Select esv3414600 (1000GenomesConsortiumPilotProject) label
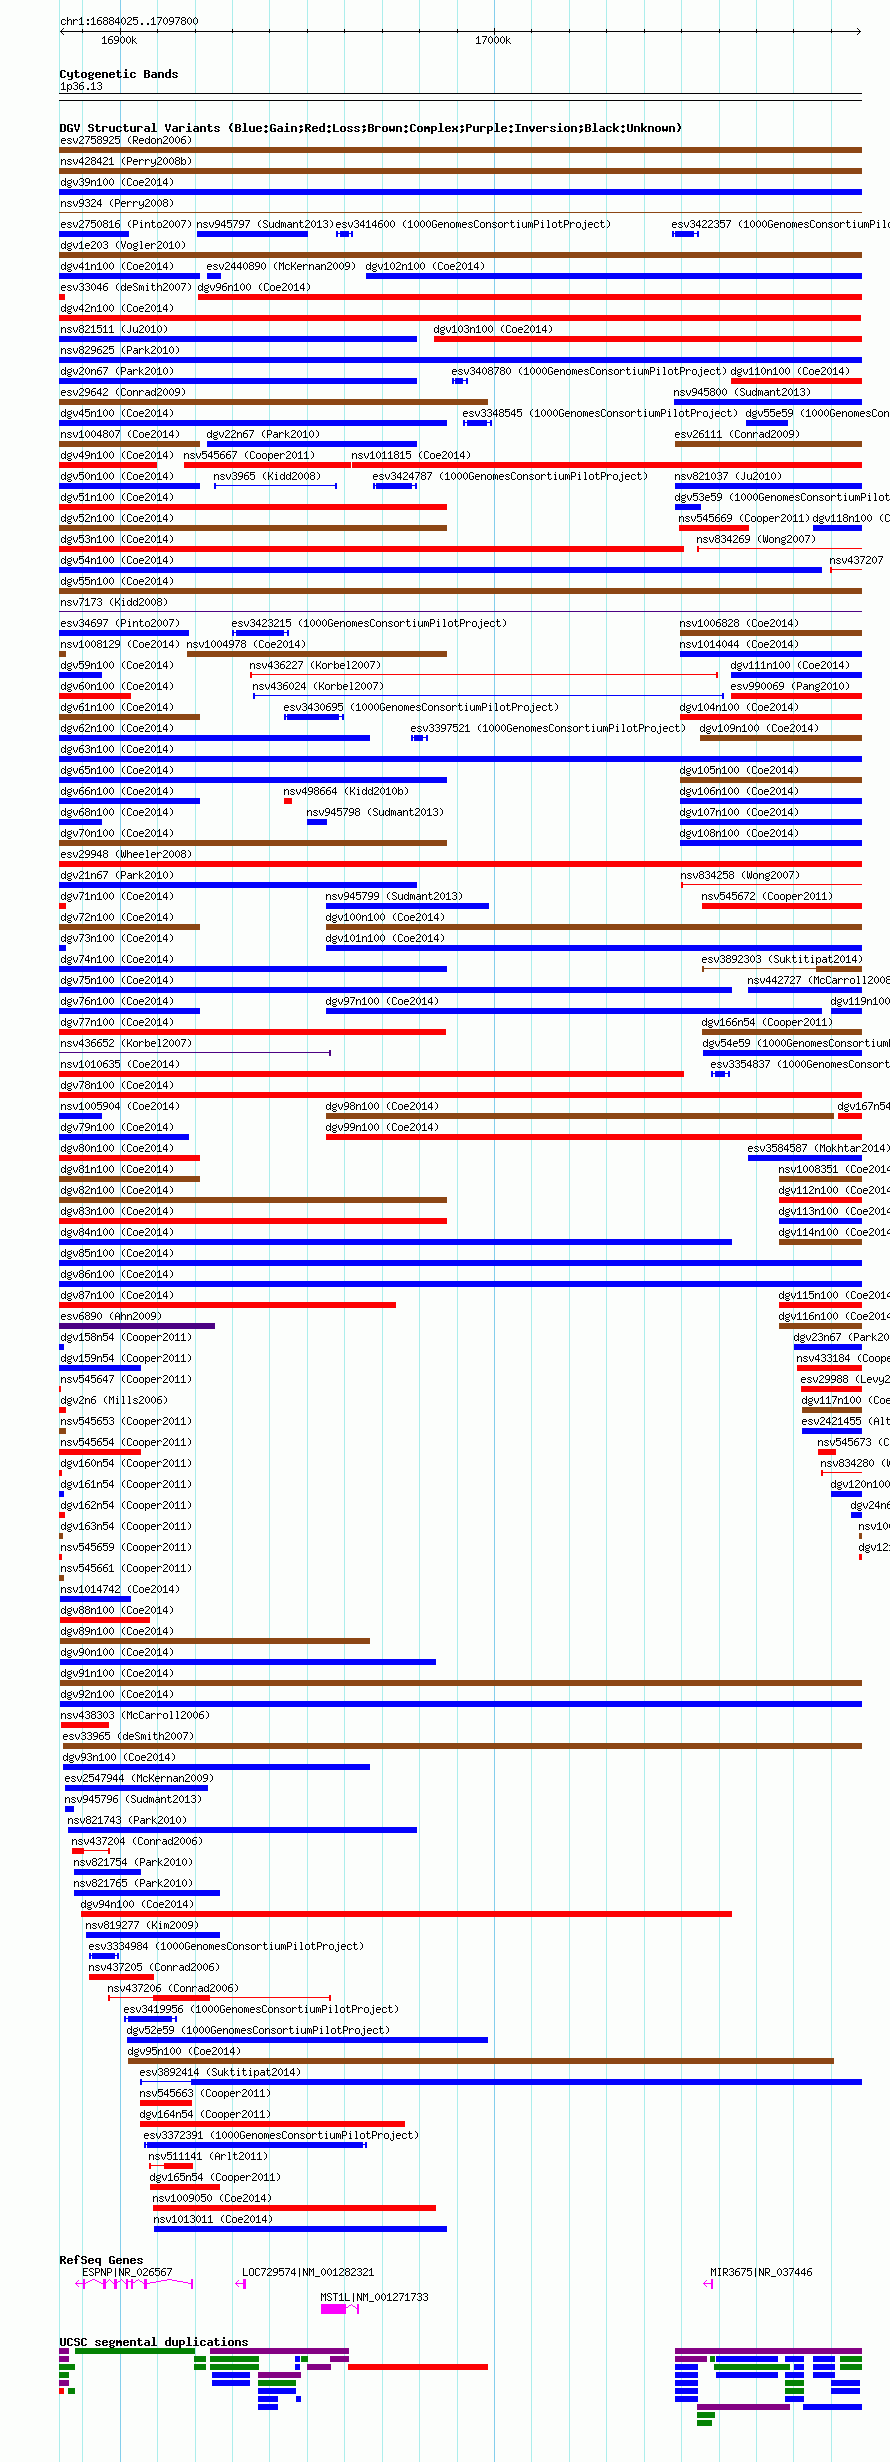Image resolution: width=890 pixels, height=2462 pixels. pyautogui.click(x=473, y=224)
